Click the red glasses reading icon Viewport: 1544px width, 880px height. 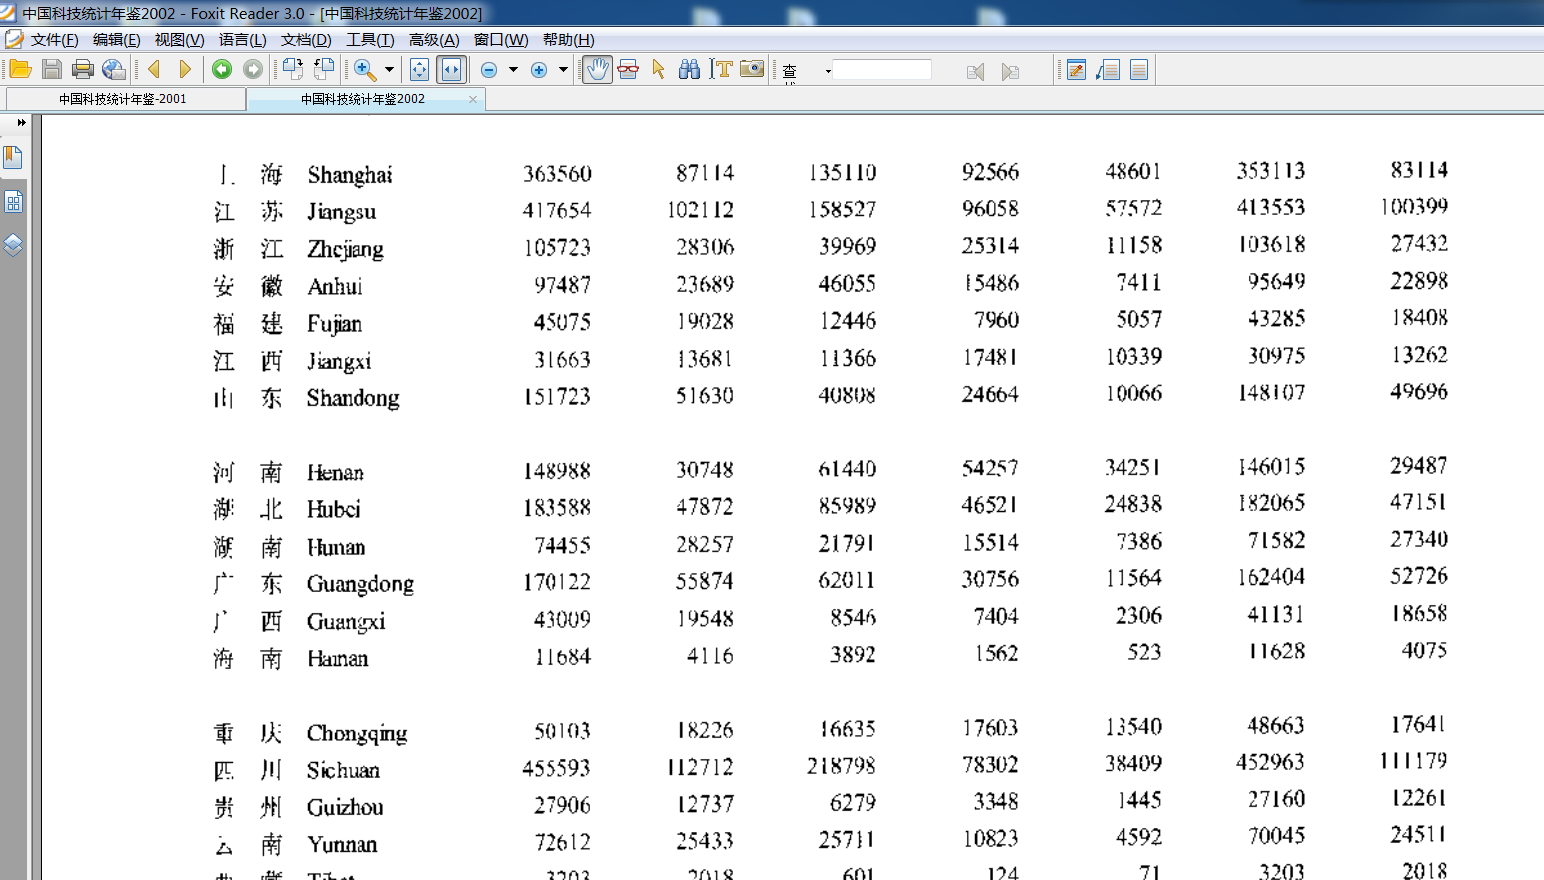(628, 69)
